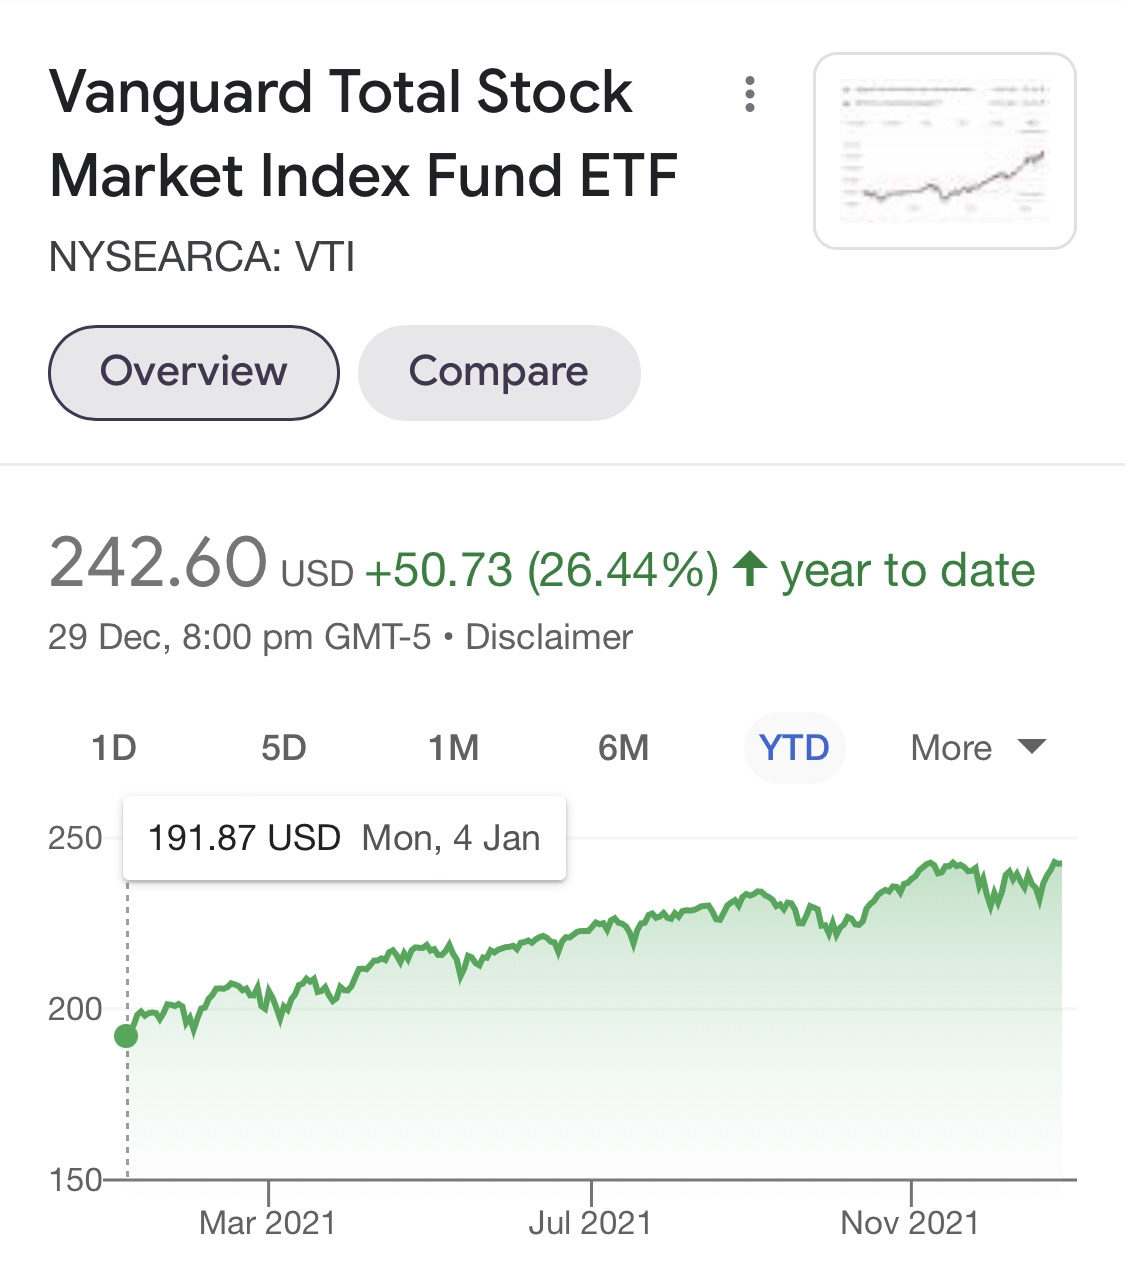Show the 1D price range

(113, 748)
